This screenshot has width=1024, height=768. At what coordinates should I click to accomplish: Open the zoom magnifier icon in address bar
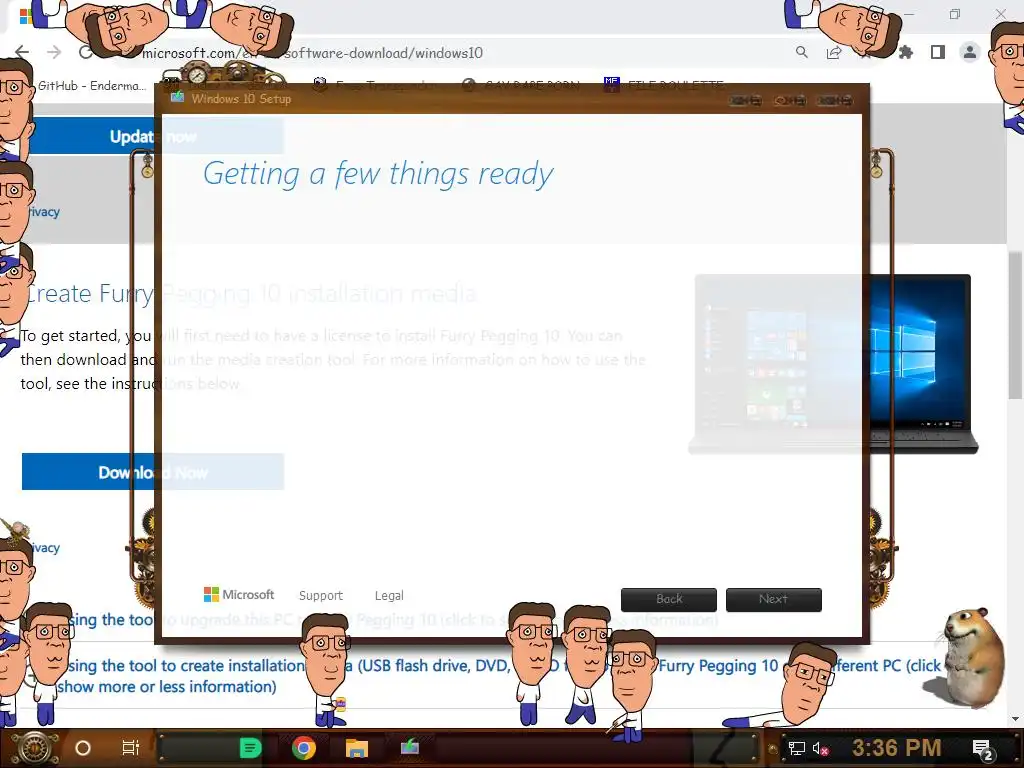tap(802, 52)
